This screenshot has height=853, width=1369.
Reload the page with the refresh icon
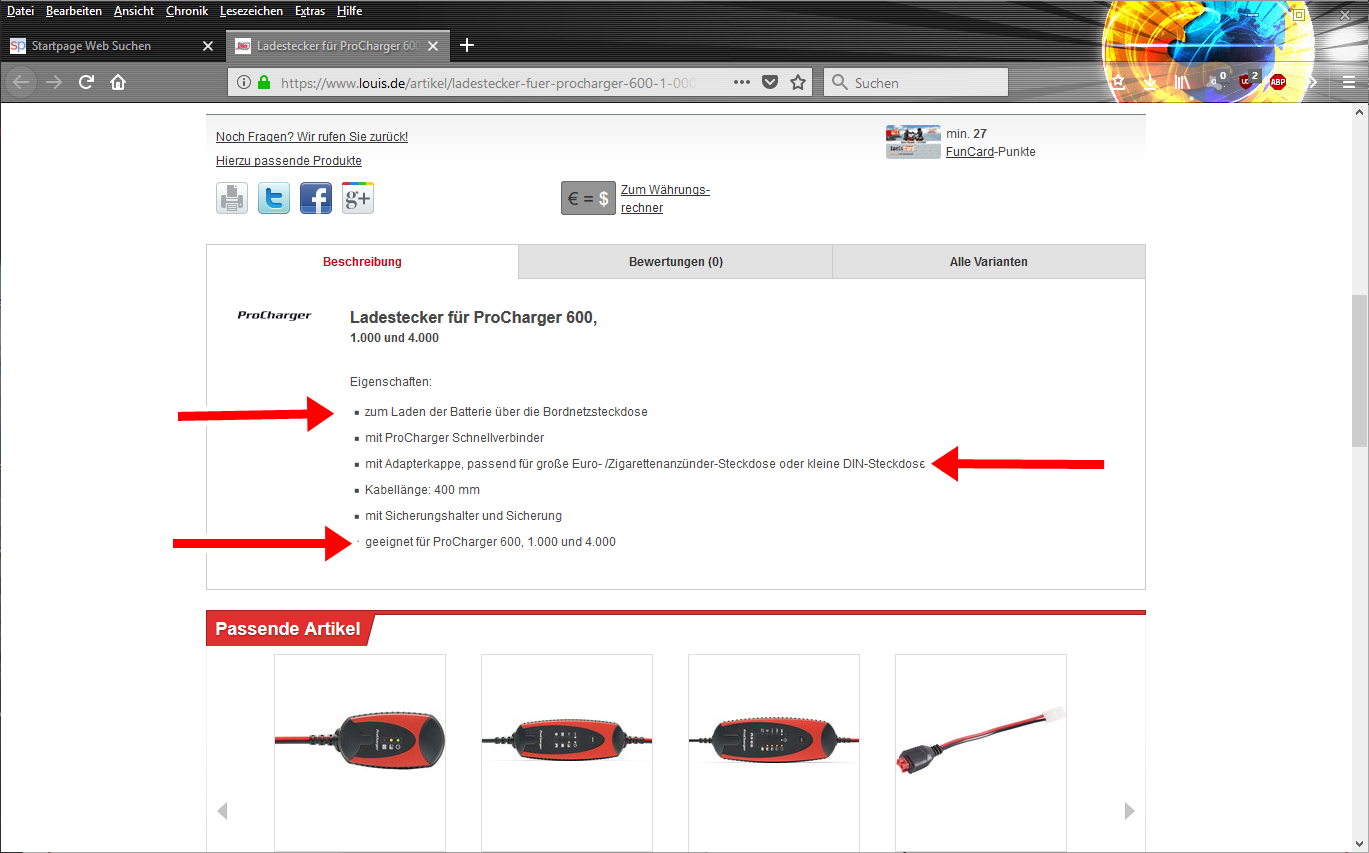86,82
